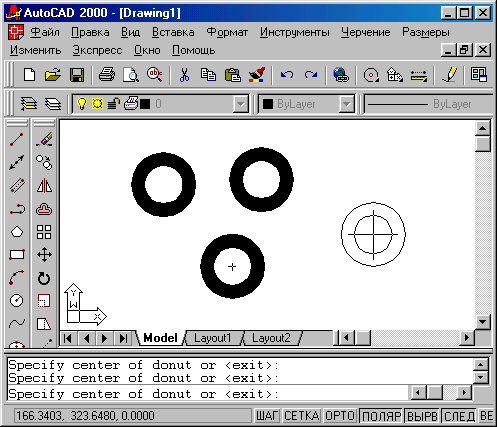
Task: Select the Arc tool
Action: point(17,278)
